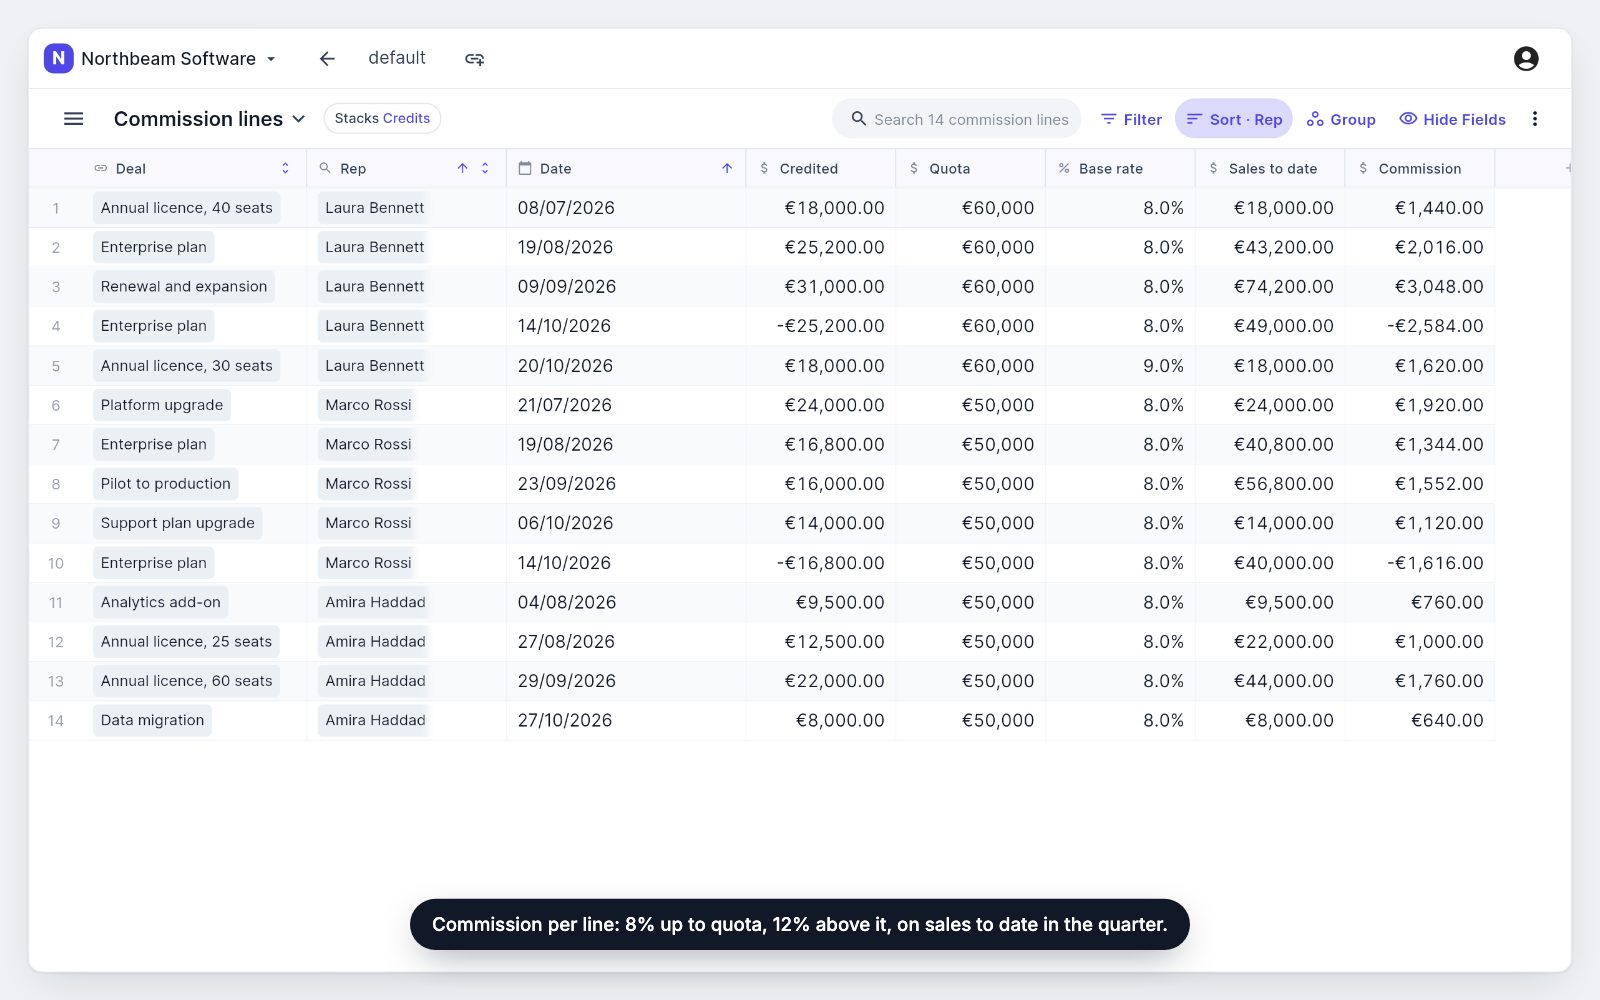Click the Date column calendar icon

point(525,168)
